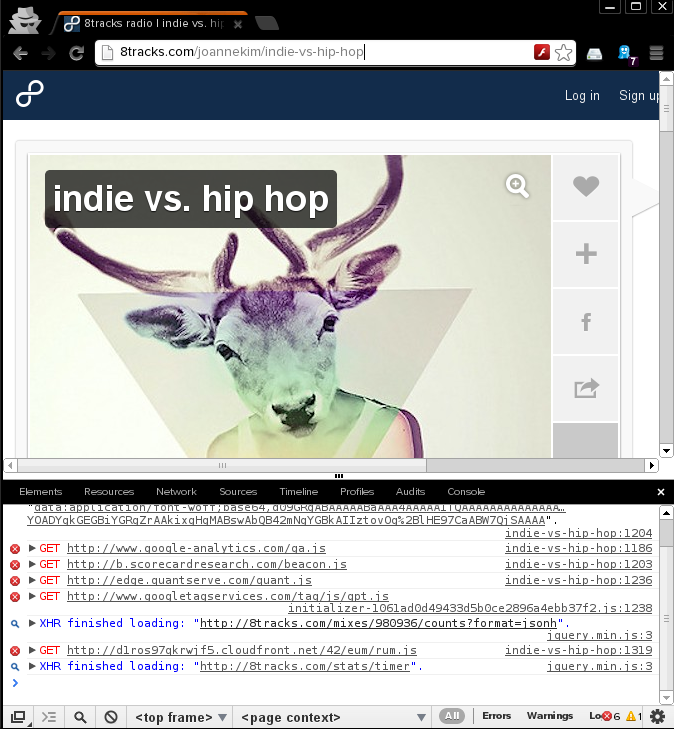
Task: Open the DevTools search magnifier
Action: [80, 717]
